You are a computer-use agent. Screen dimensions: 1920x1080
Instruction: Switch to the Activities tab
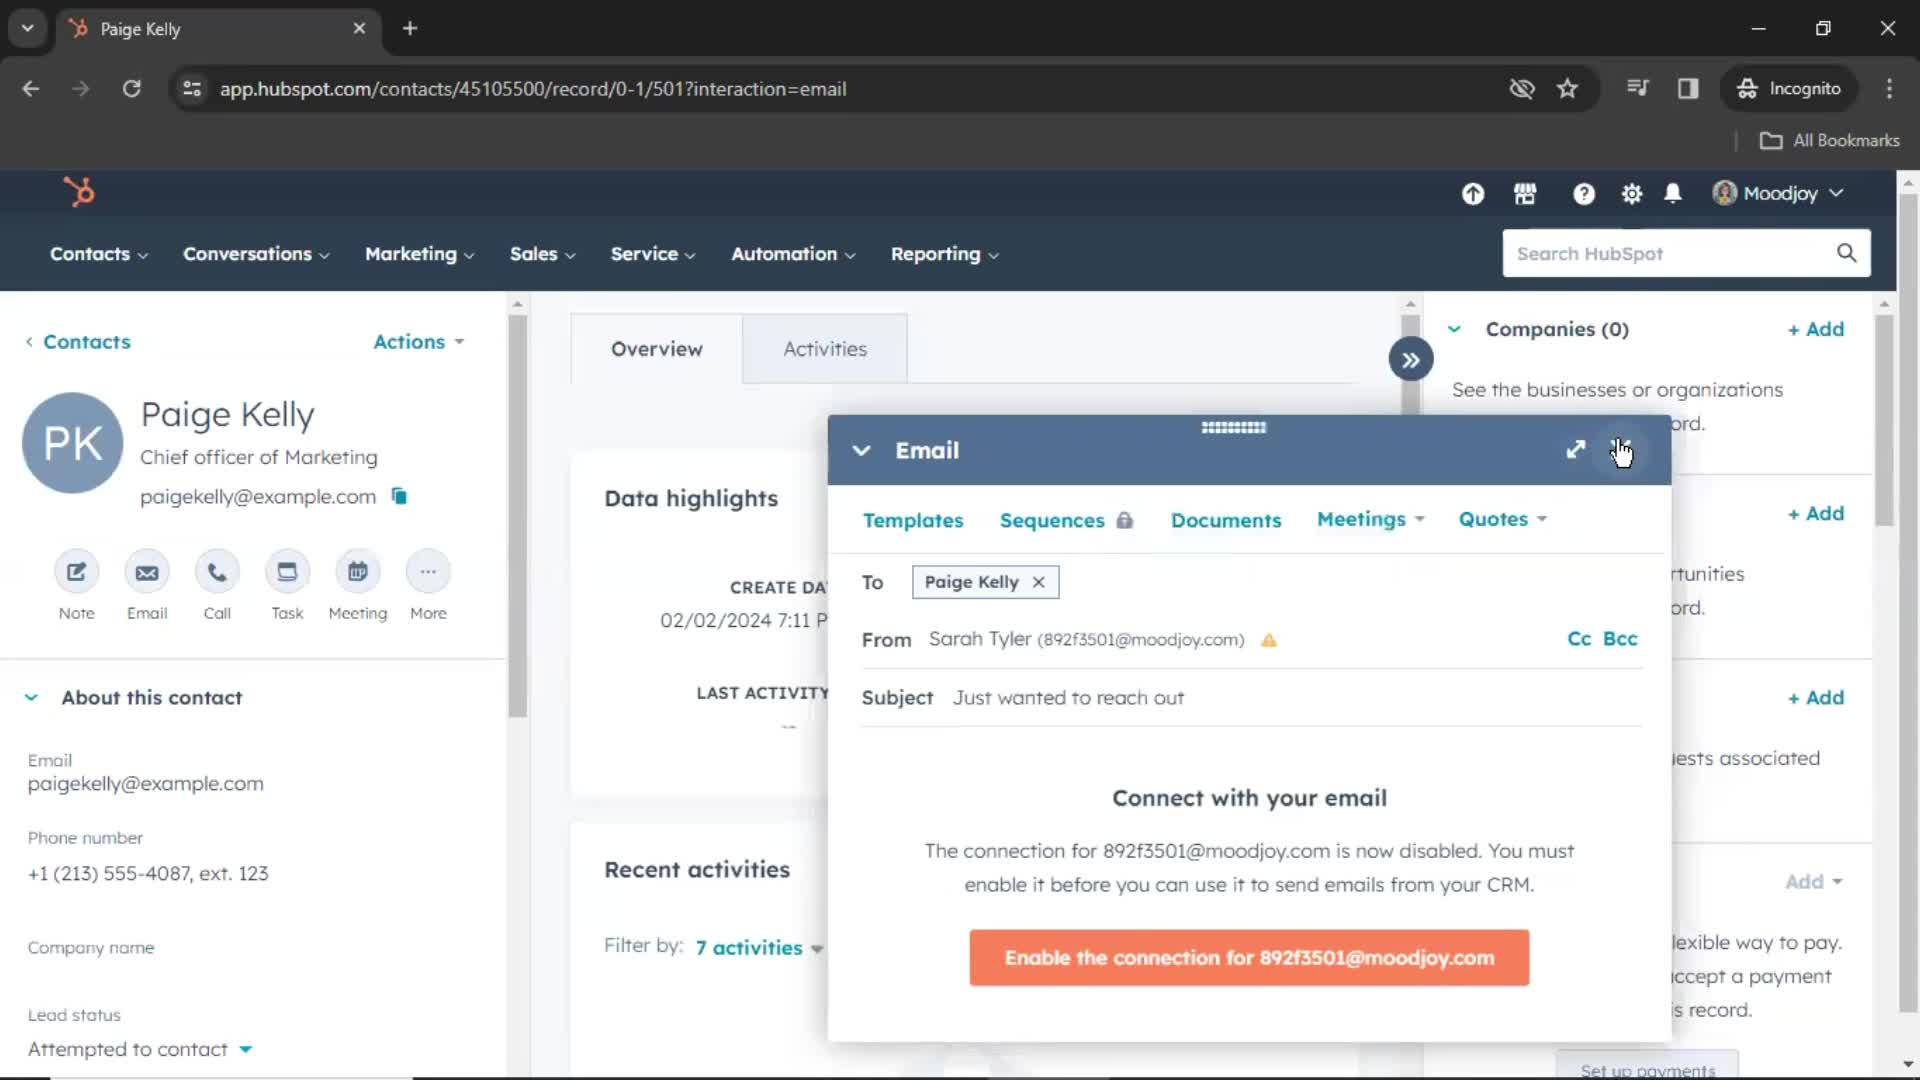823,348
